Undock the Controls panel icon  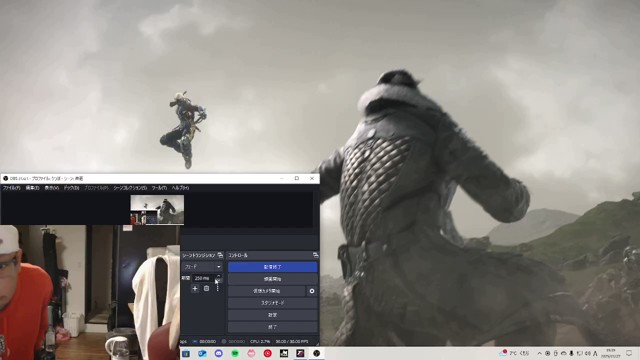pyautogui.click(x=316, y=255)
